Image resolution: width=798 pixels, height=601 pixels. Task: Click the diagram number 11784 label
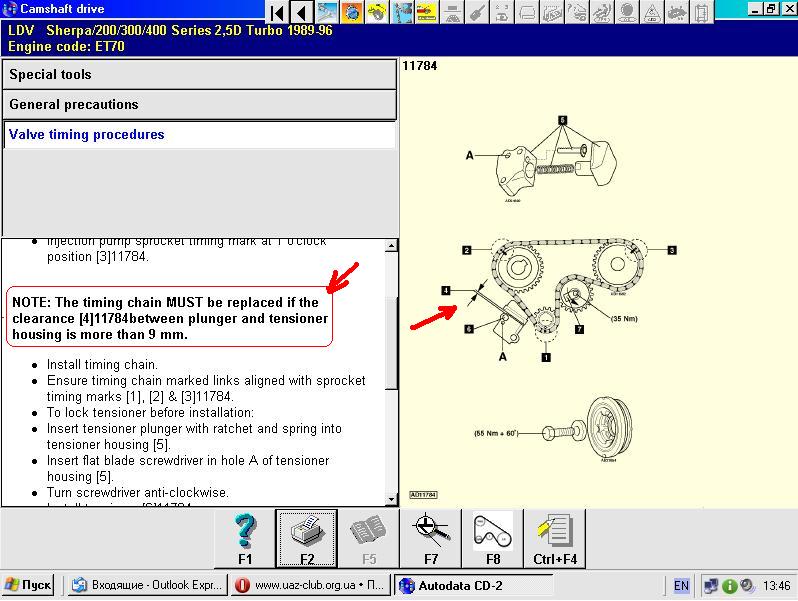tap(419, 66)
